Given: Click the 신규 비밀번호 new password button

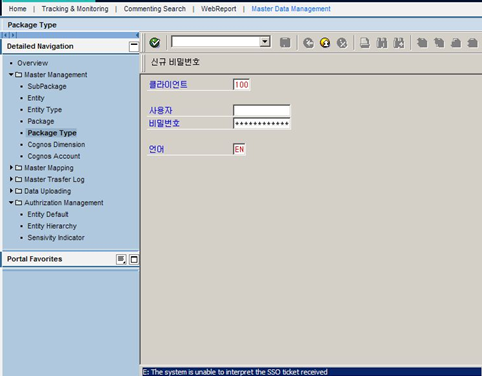Looking at the screenshot, I should click(x=175, y=62).
